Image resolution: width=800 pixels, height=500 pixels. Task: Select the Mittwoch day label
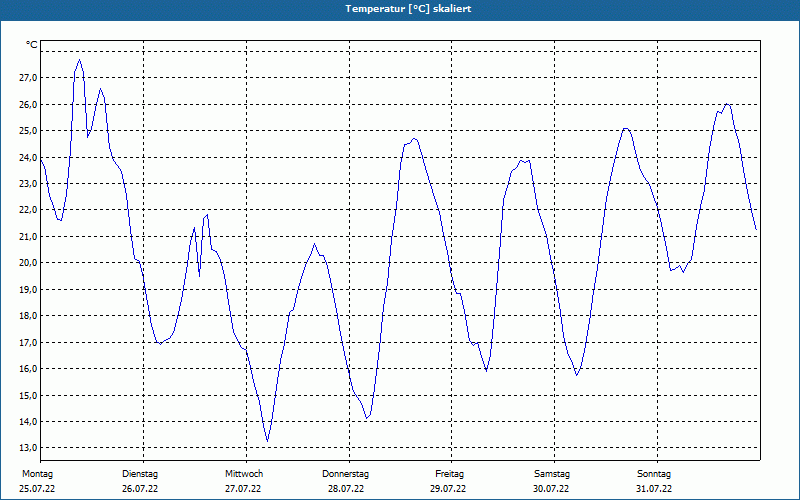(244, 474)
